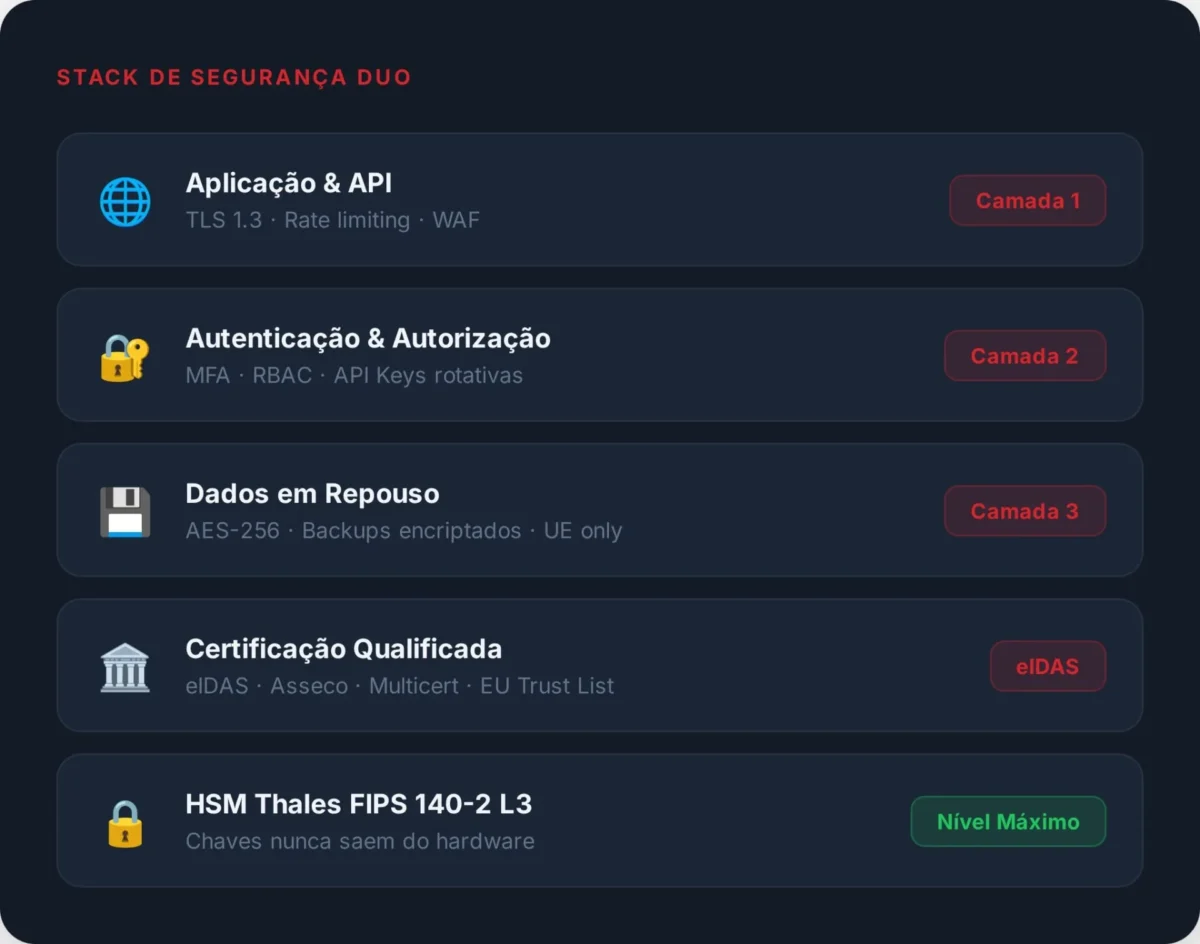
Task: Select the HSM Thales FIPS 140-2 L3 row
Action: [600, 821]
